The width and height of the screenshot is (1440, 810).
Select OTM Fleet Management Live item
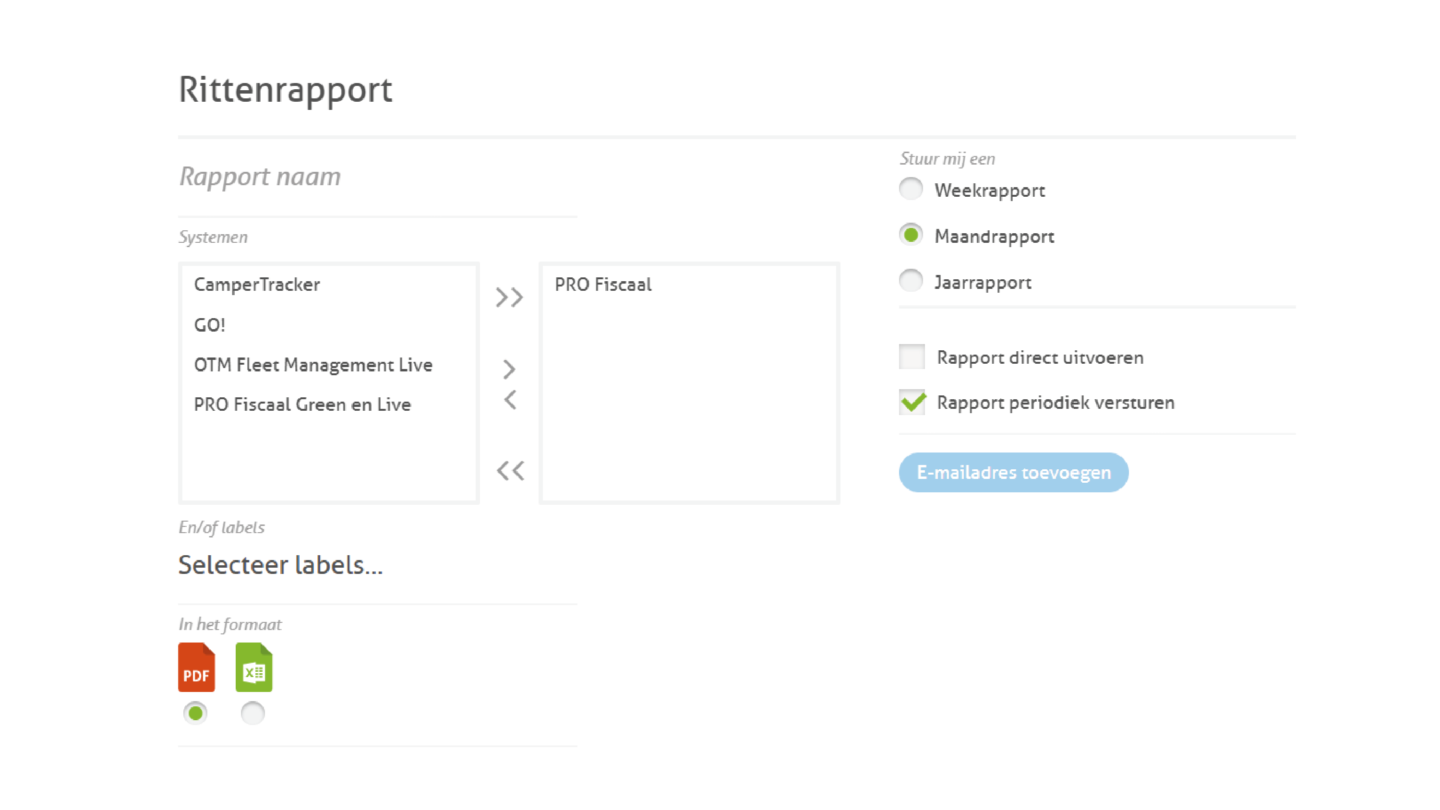click(x=313, y=365)
